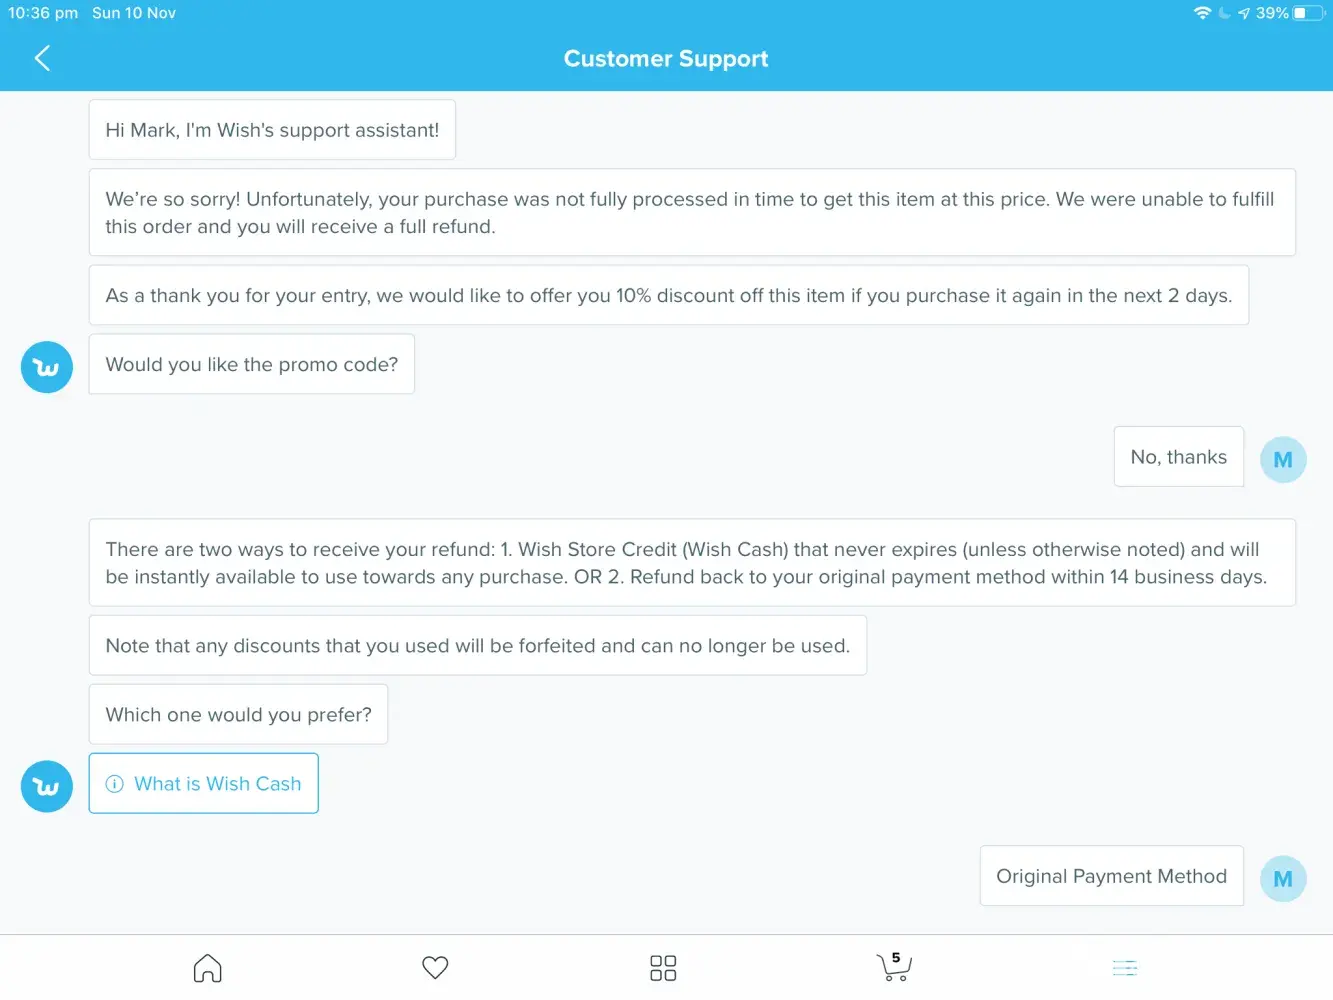Open the Wishlist heart tab
Viewport: 1333px width, 1000px height.
coord(435,968)
